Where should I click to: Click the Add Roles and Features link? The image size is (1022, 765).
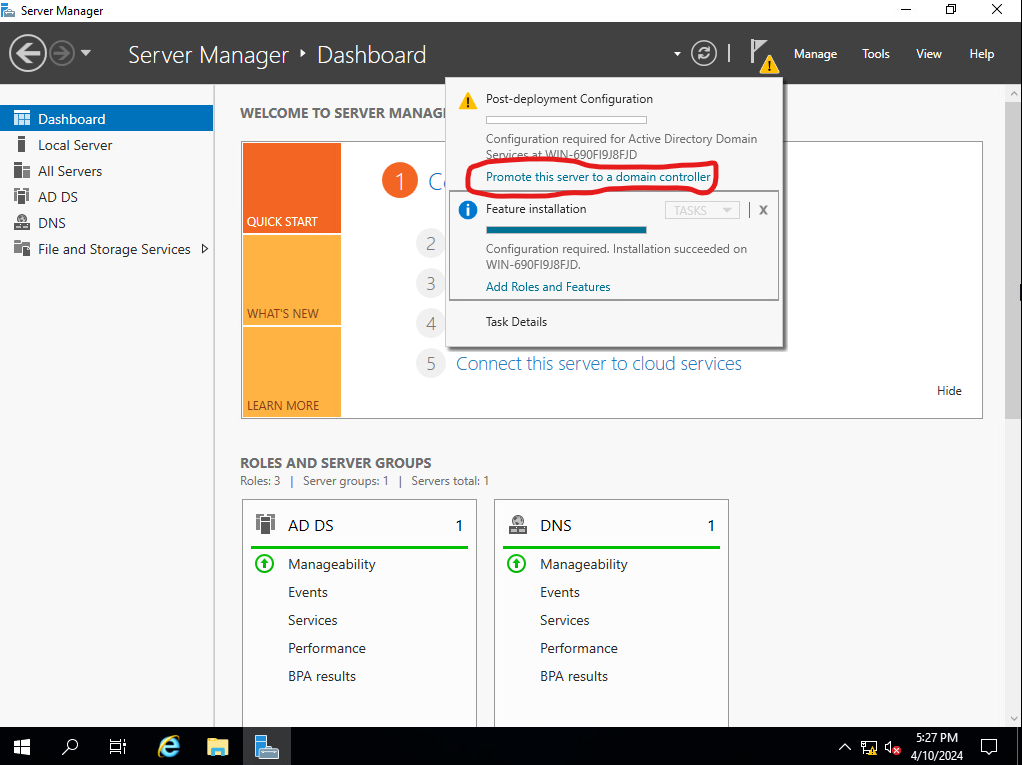pos(548,287)
